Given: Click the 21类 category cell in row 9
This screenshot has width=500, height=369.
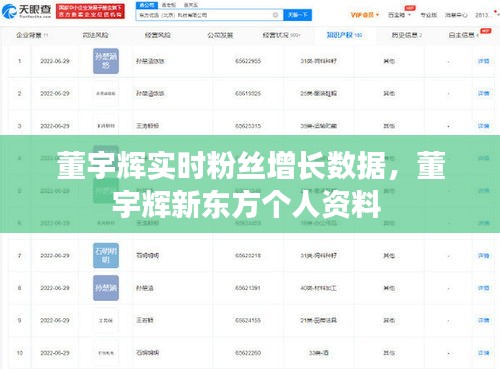Looking at the screenshot, I should coord(318,320).
